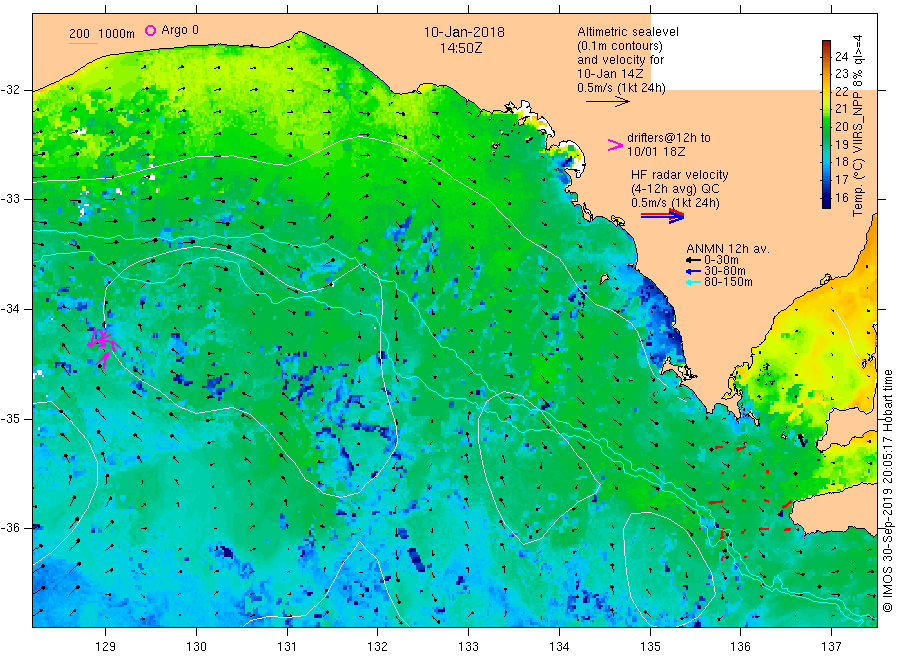The image size is (900, 660).
Task: Click the 134 longitude axis label
Action: pyautogui.click(x=559, y=647)
